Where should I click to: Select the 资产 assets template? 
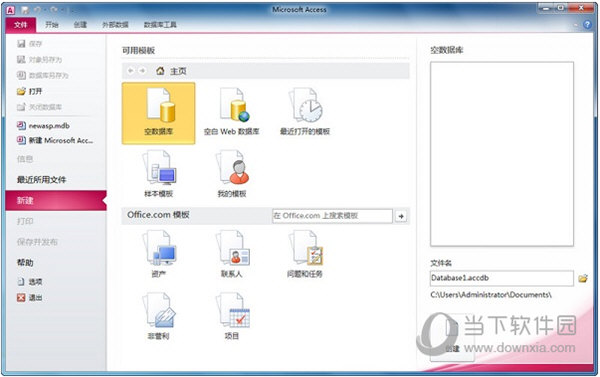pos(158,254)
